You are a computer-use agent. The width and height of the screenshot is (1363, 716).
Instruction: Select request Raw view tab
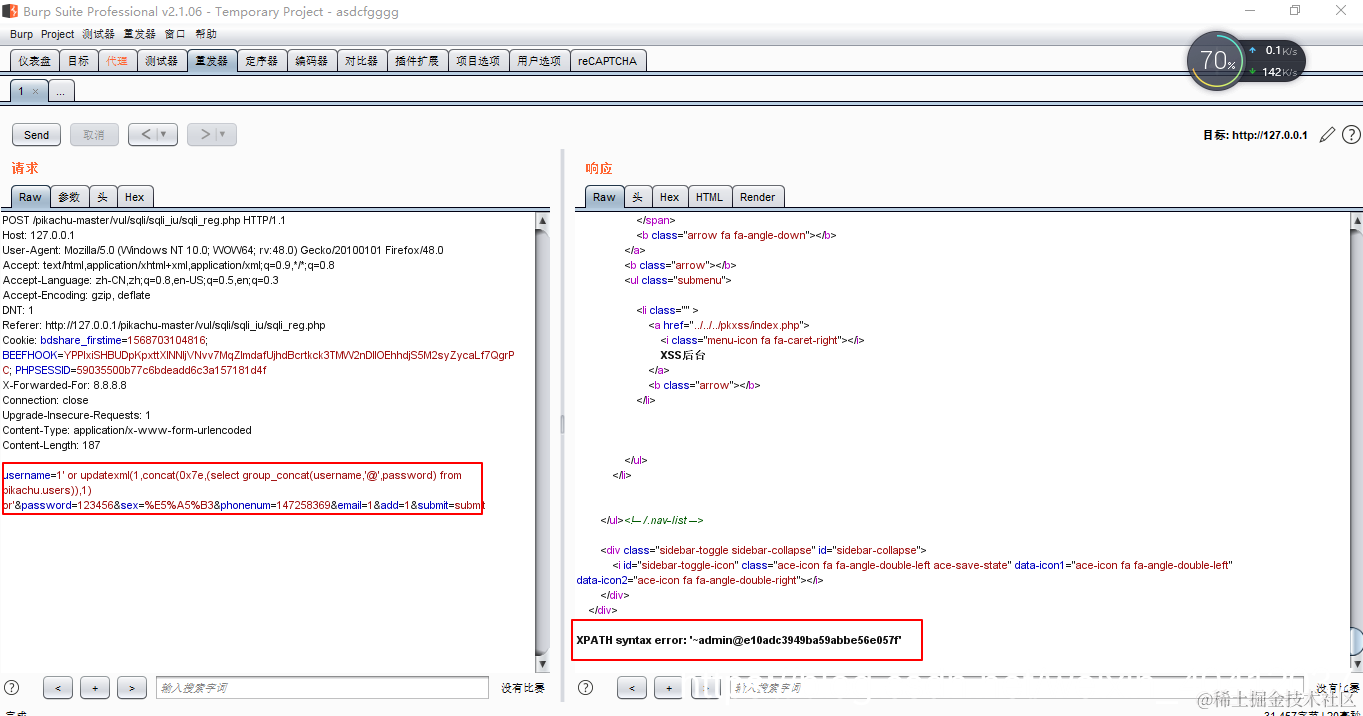point(31,197)
